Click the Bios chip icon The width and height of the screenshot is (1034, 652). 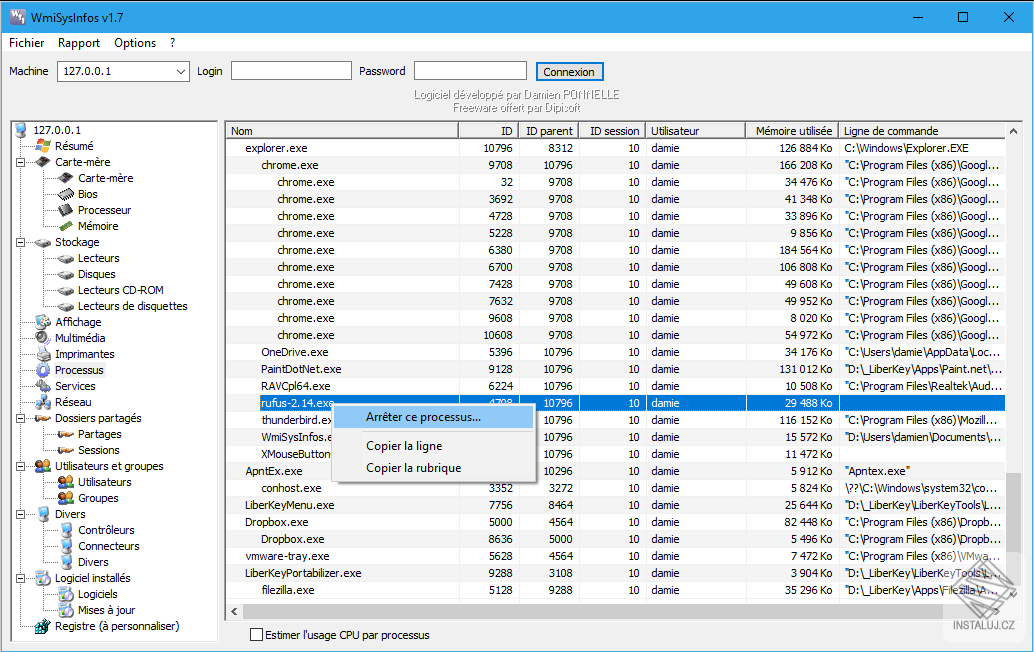66,194
